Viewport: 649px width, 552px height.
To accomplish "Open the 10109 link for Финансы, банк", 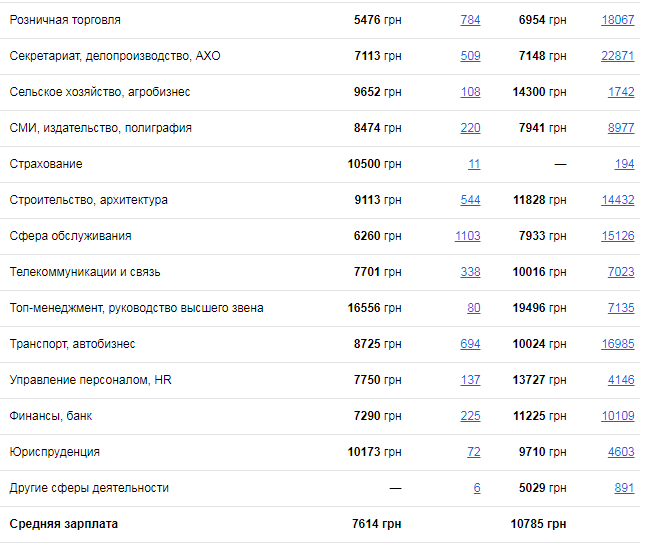I will 618,416.
